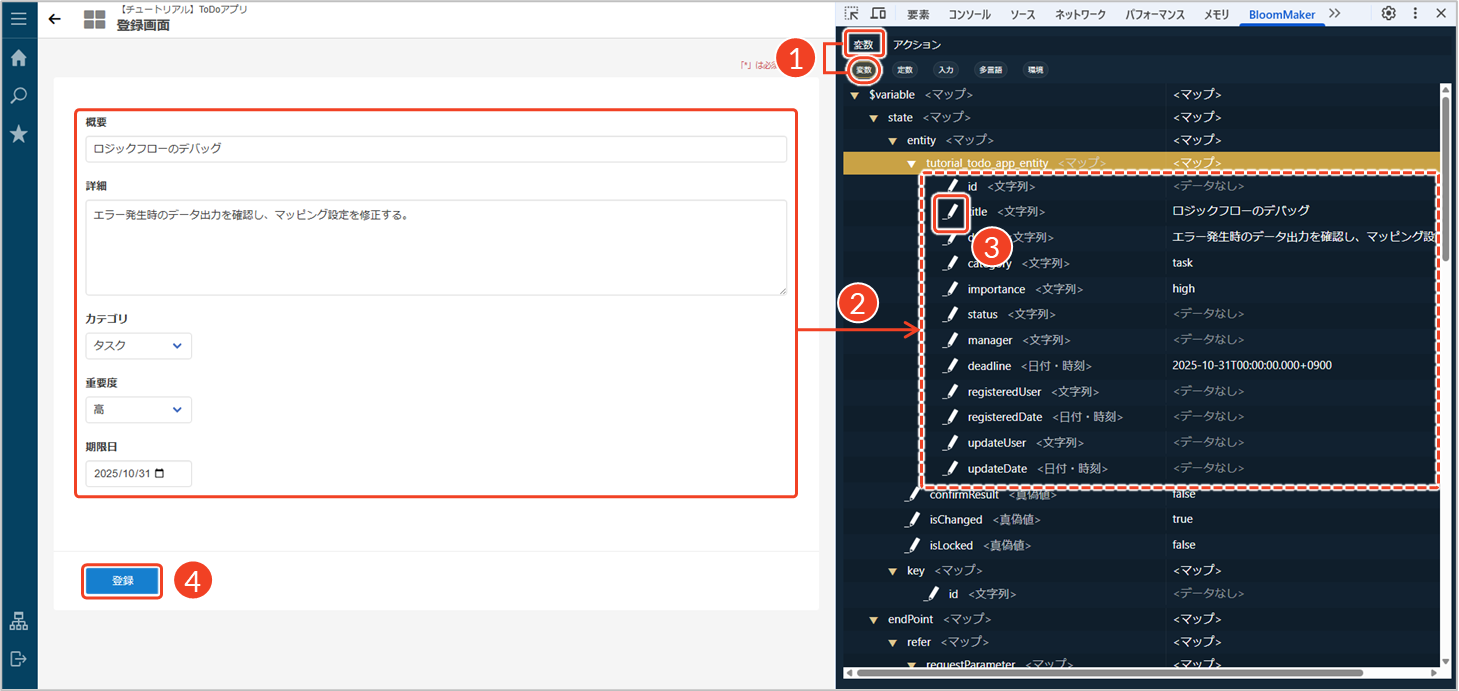Viewport: 1459px width, 691px height.
Task: Open the 重要度 dropdown showing 高
Action: click(x=138, y=410)
